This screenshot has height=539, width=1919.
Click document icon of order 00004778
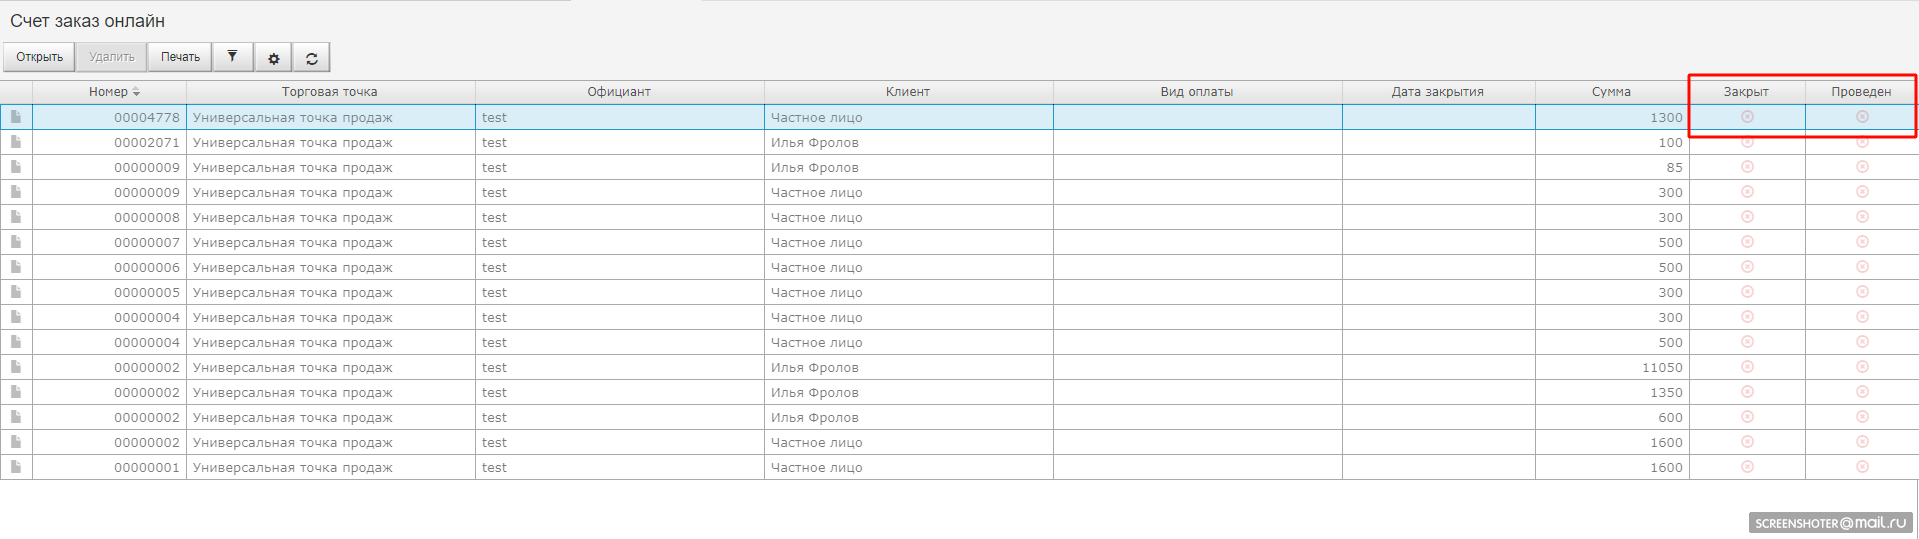pos(16,117)
